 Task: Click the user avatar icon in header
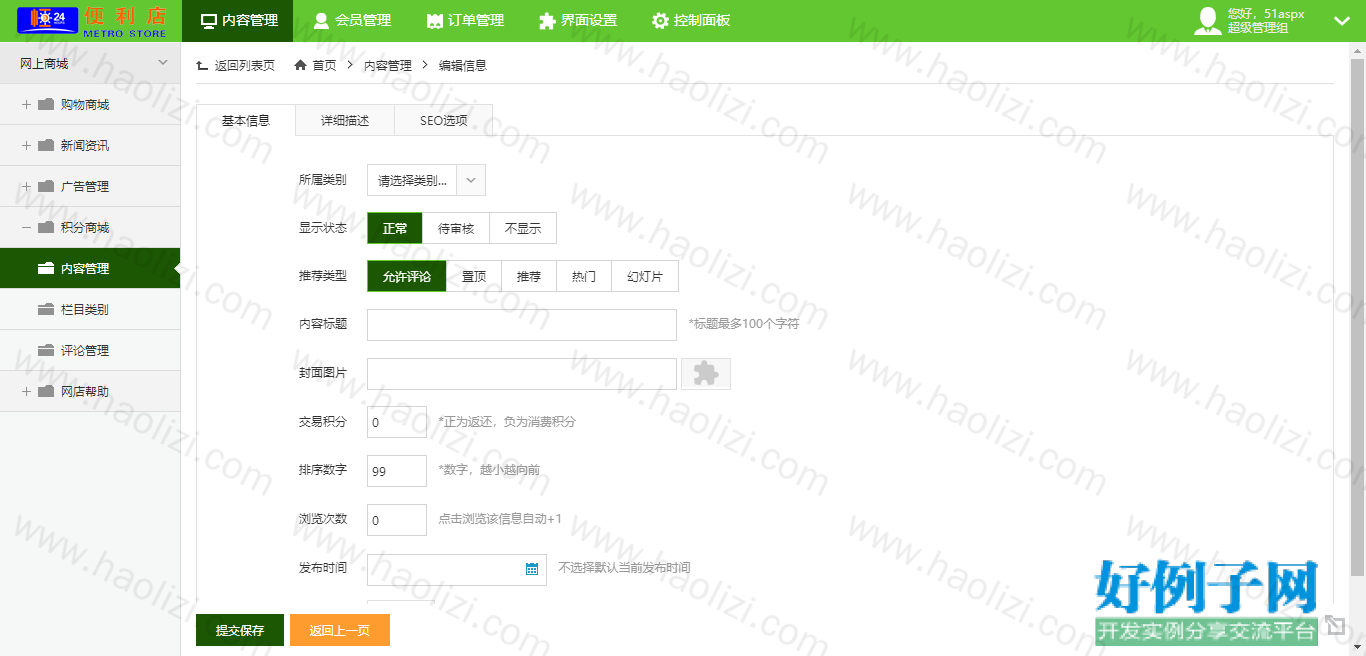coord(1208,20)
